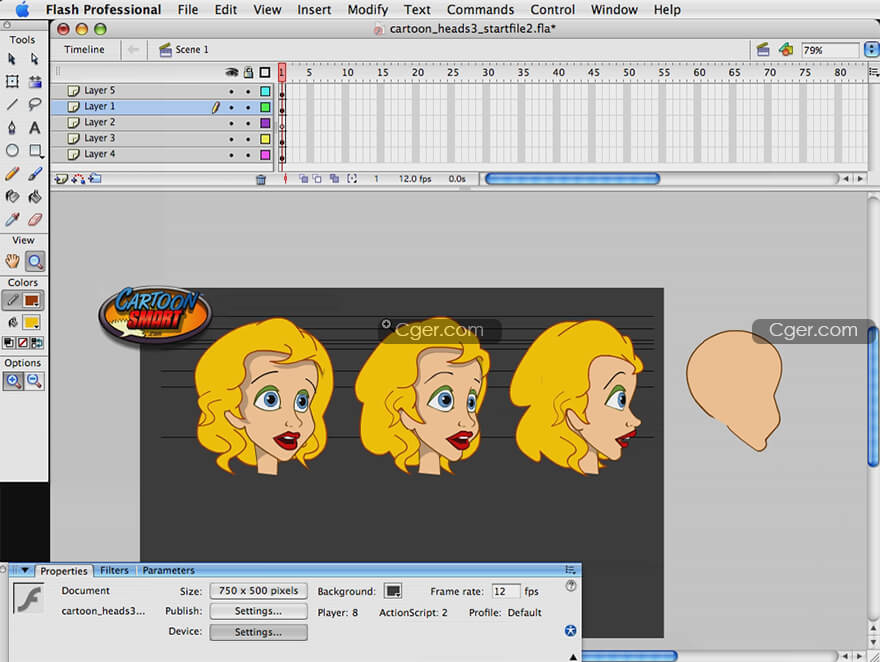Select the Brush tool
This screenshot has width=880, height=662.
click(x=35, y=174)
